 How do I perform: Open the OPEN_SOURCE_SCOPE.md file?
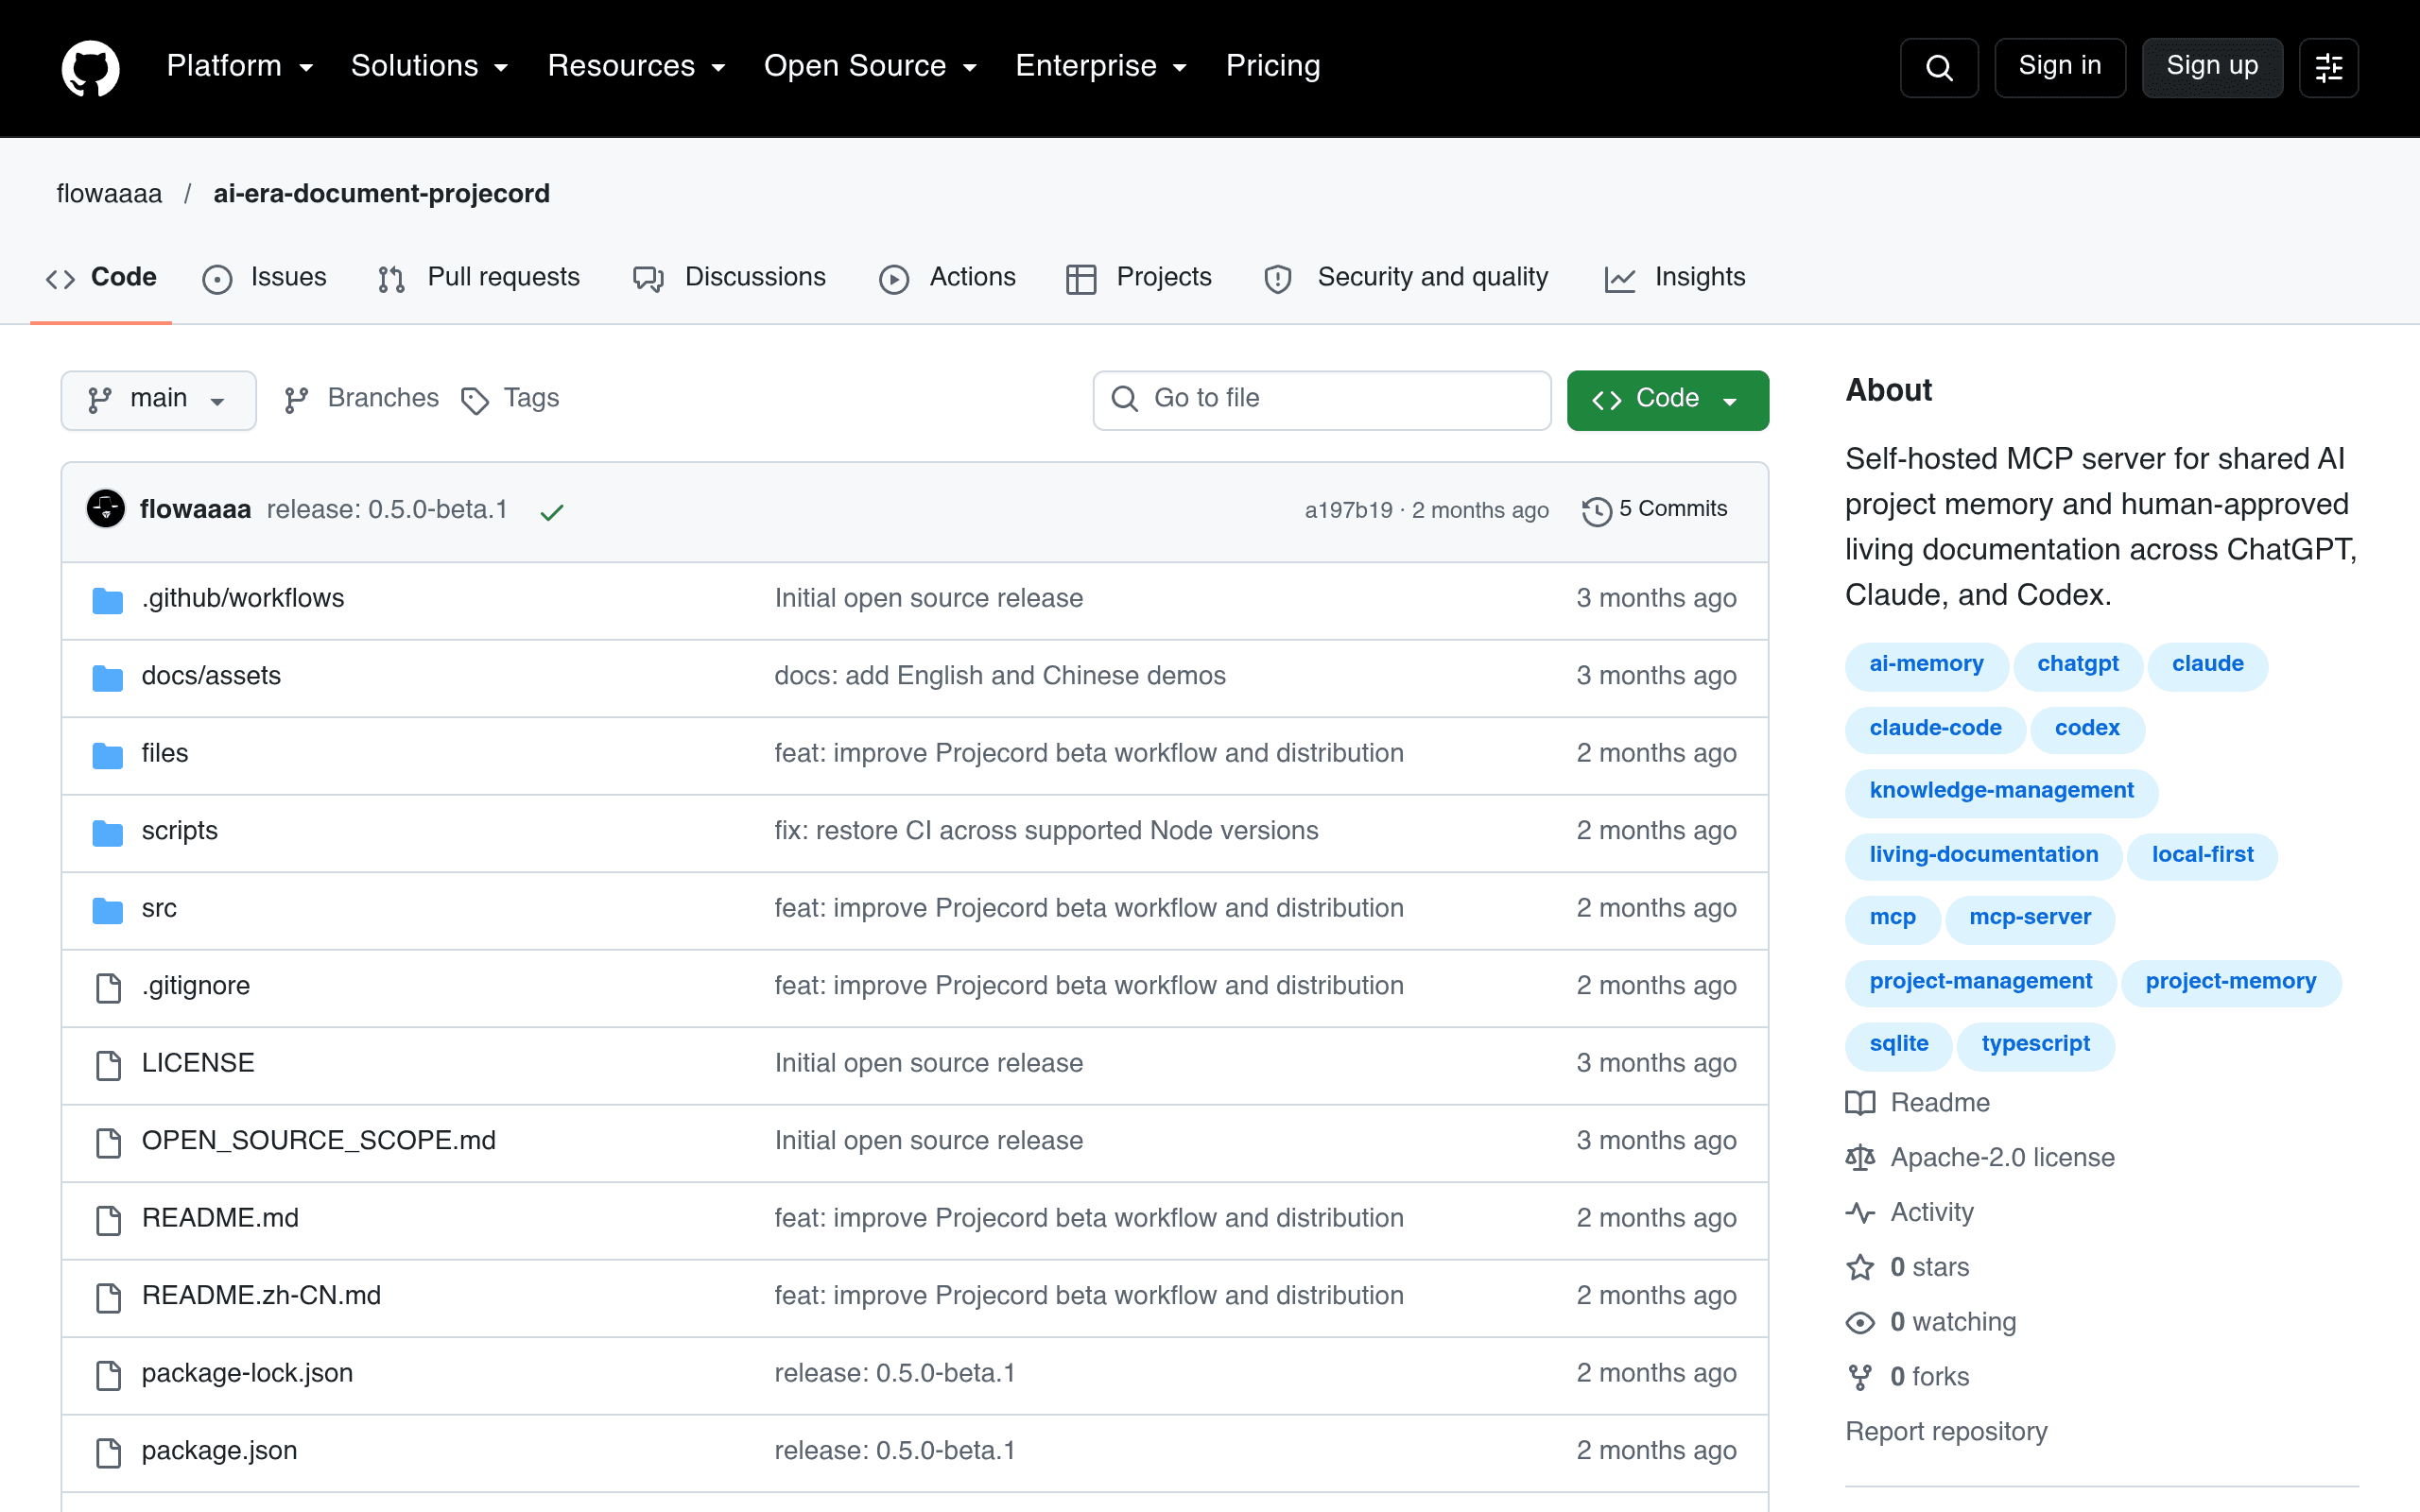[x=318, y=1141]
